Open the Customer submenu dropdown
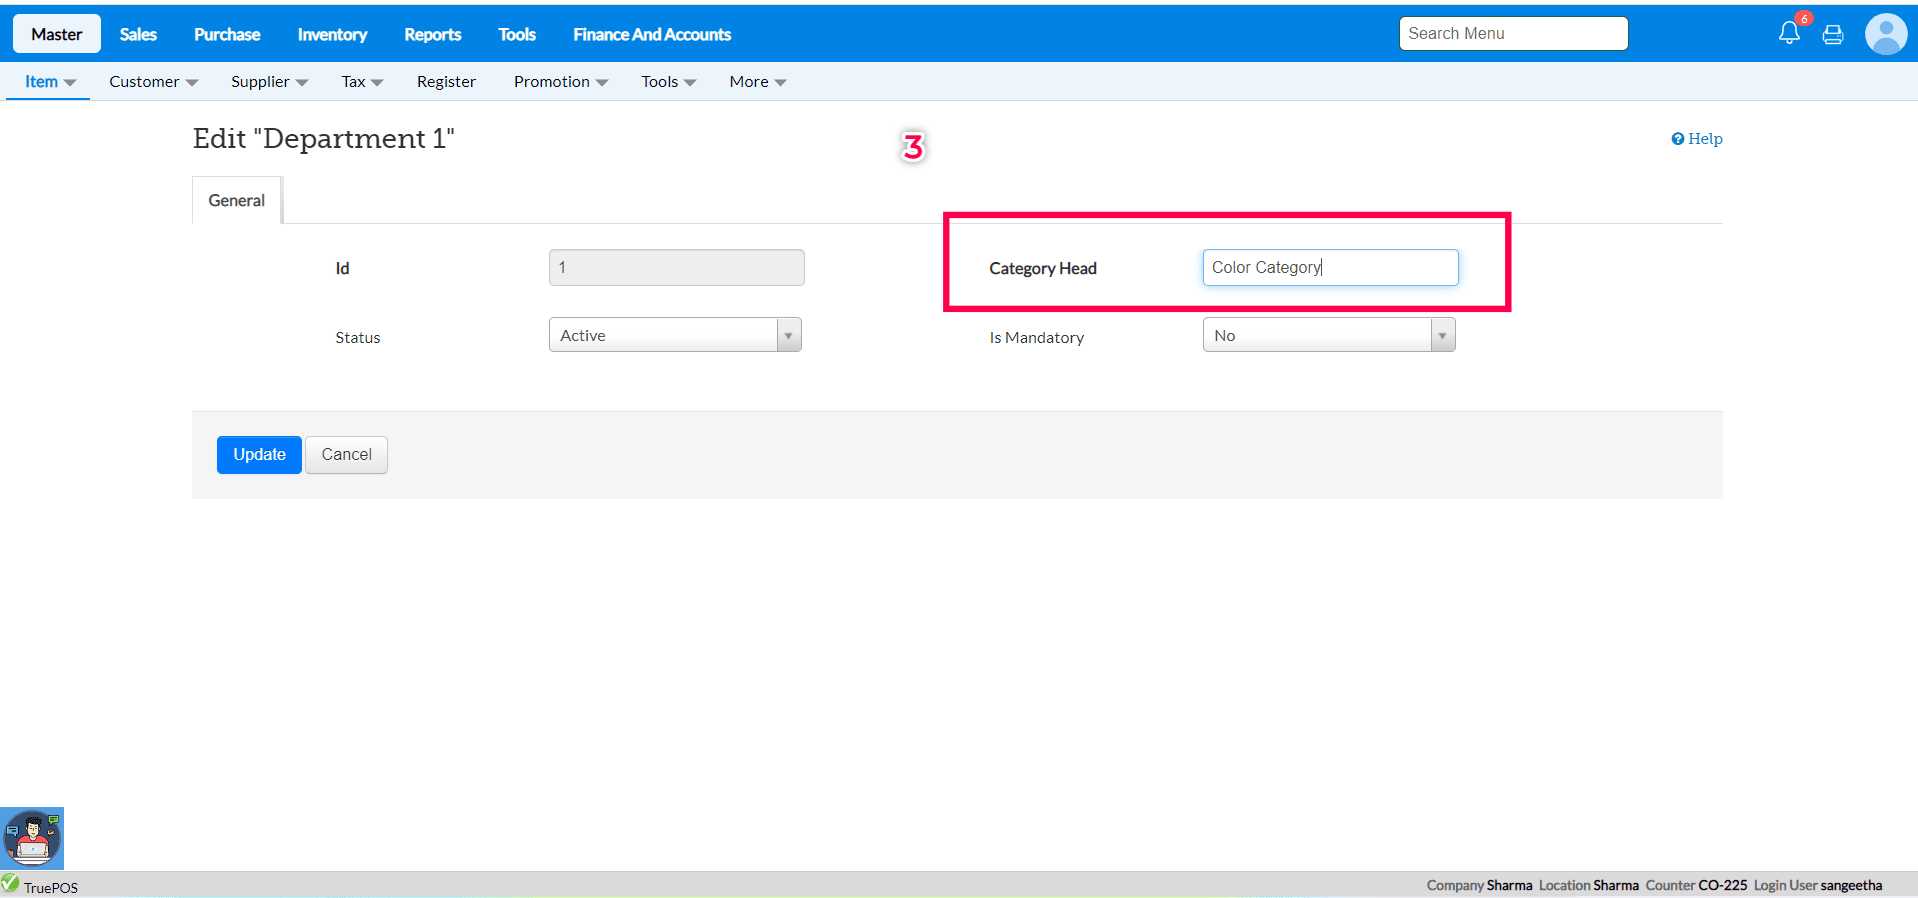 (153, 82)
